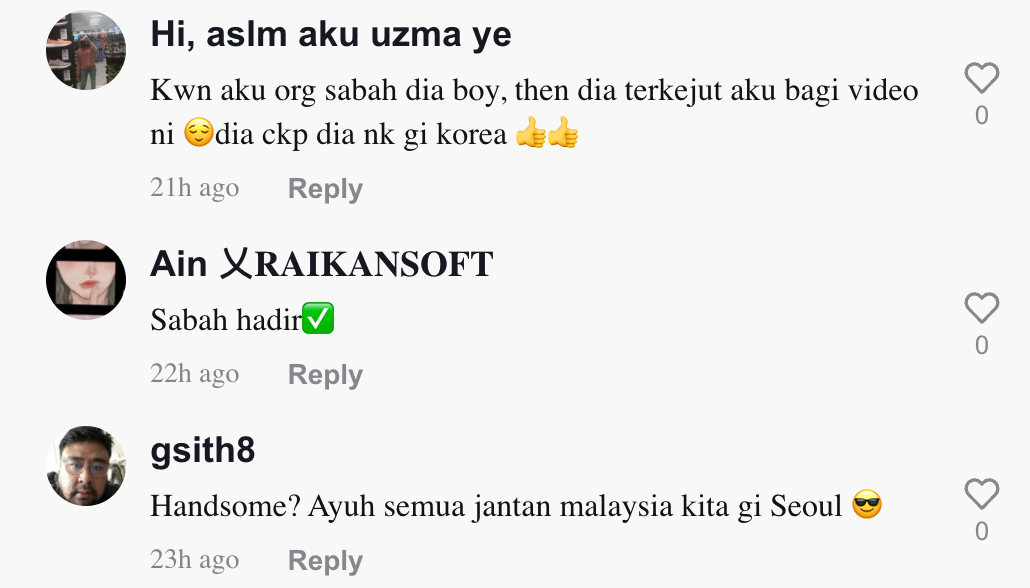1030x588 pixels.
Task: Open Ain RAIKANSOFT's avatar
Action: 85,280
